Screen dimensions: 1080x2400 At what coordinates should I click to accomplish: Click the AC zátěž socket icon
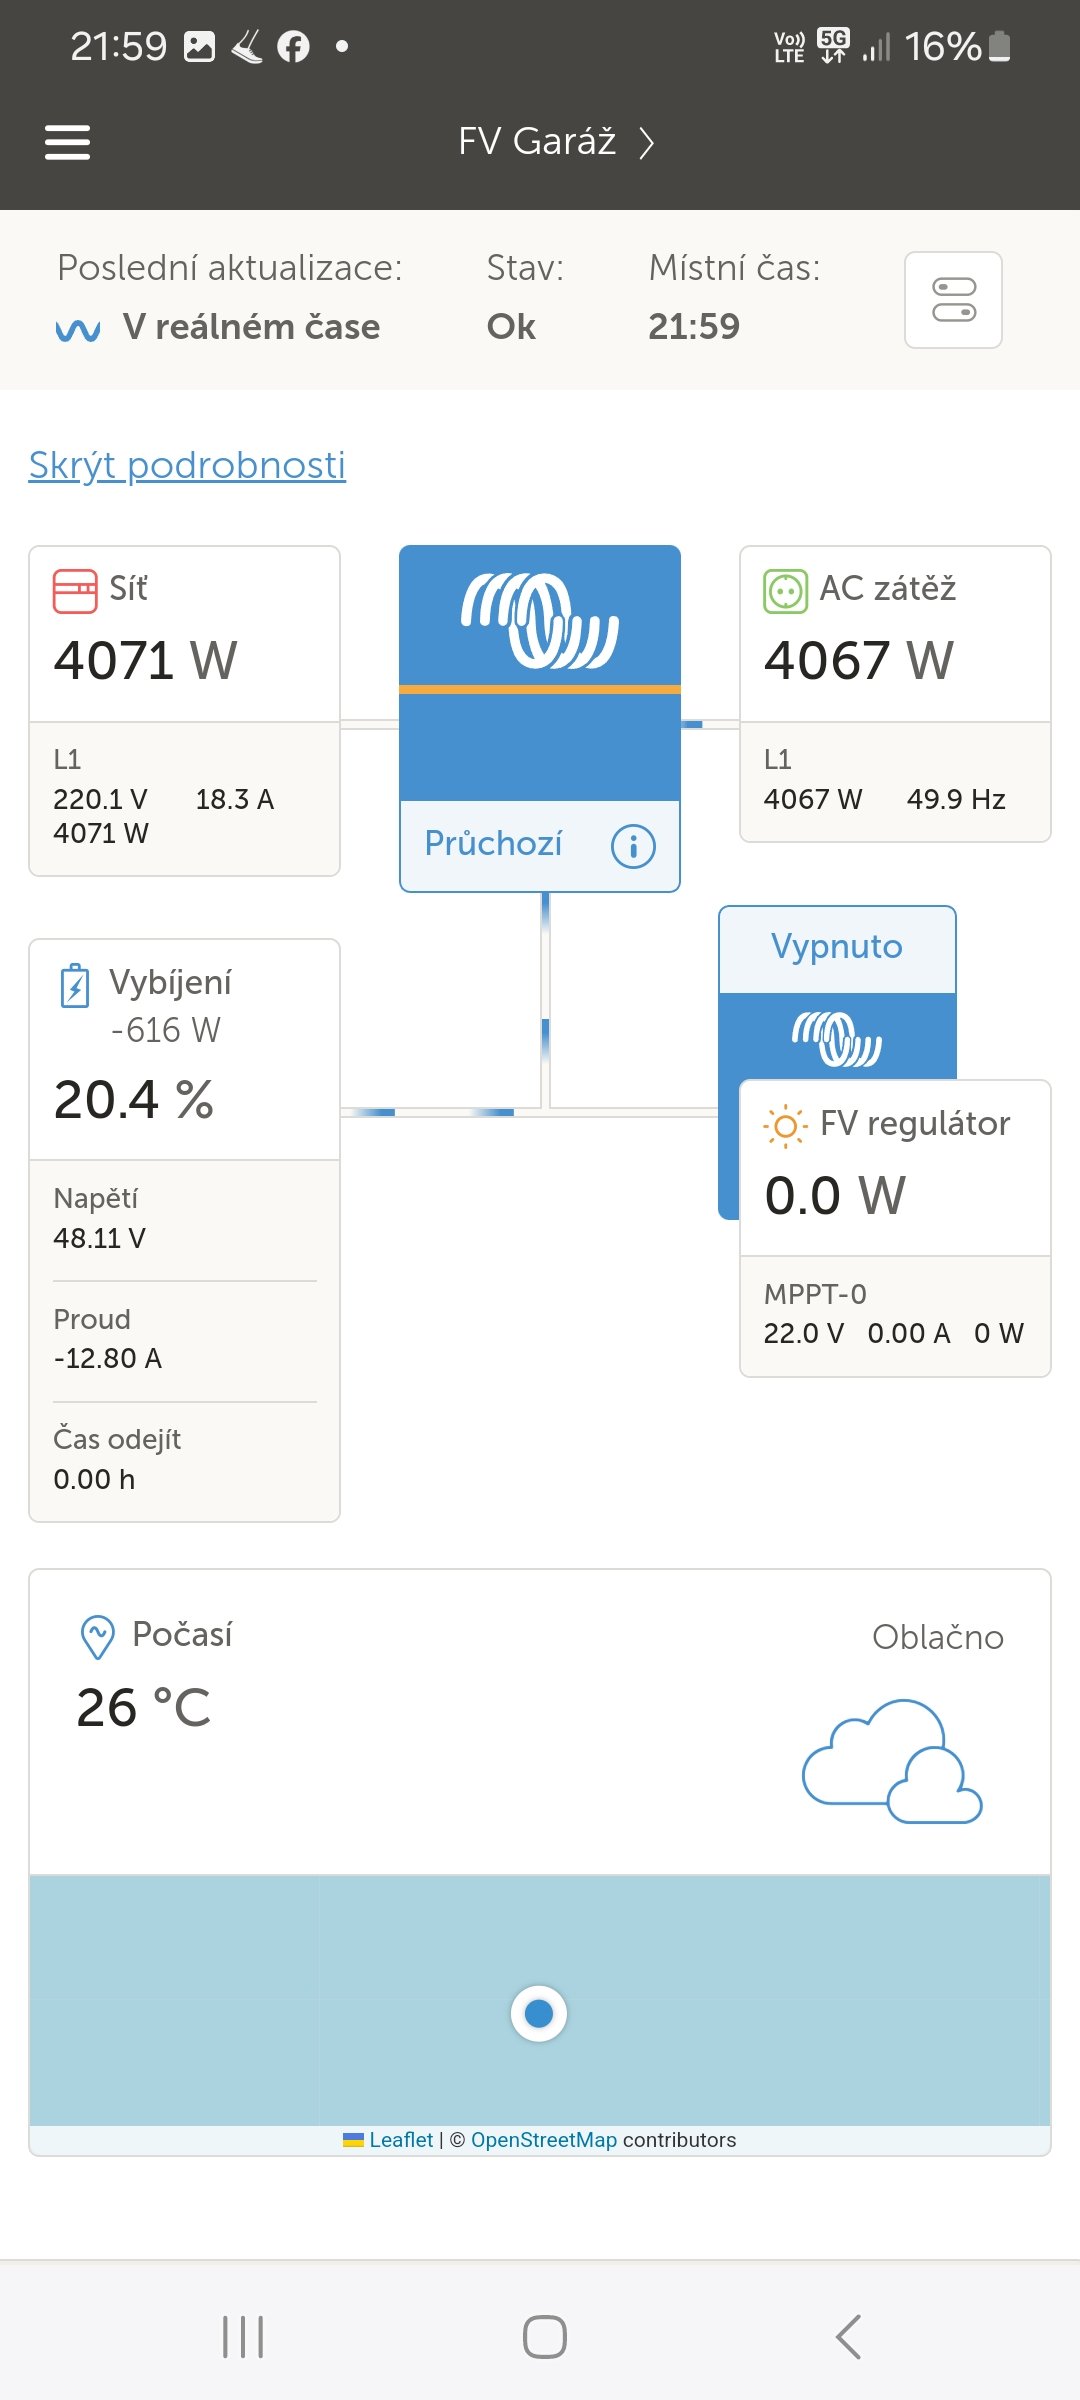(785, 590)
